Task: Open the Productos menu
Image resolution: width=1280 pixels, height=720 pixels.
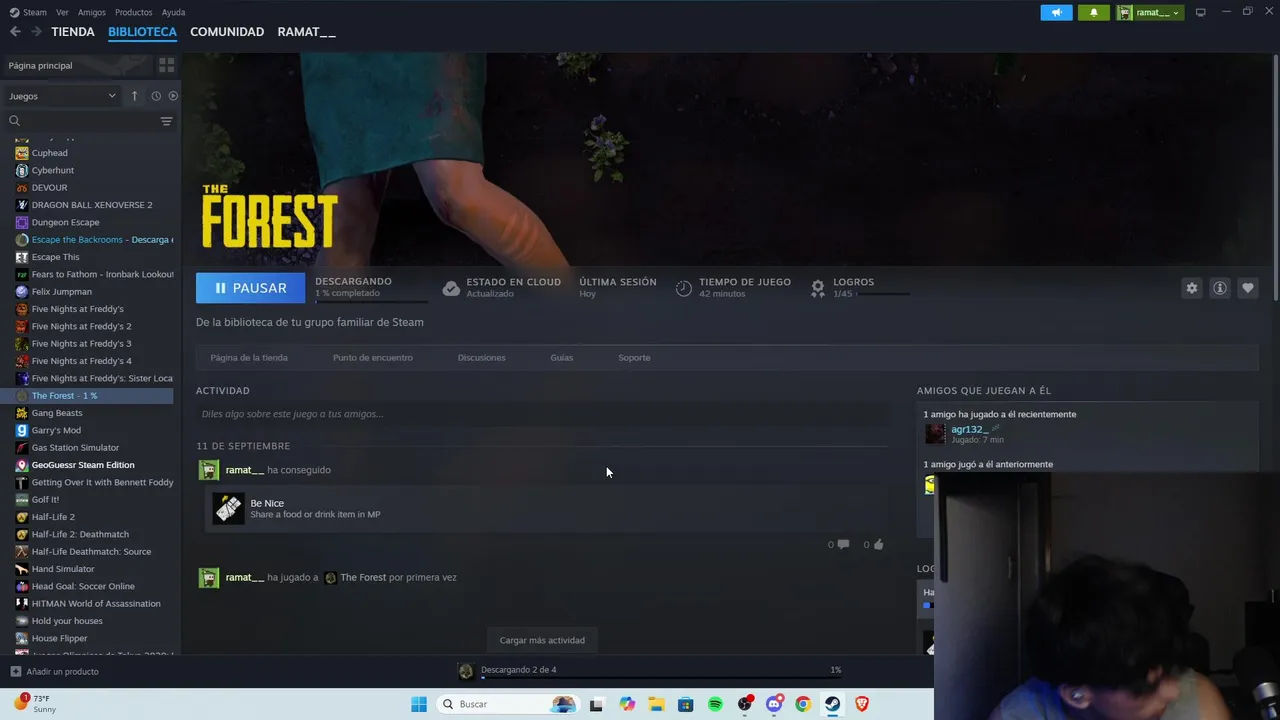Action: click(133, 12)
